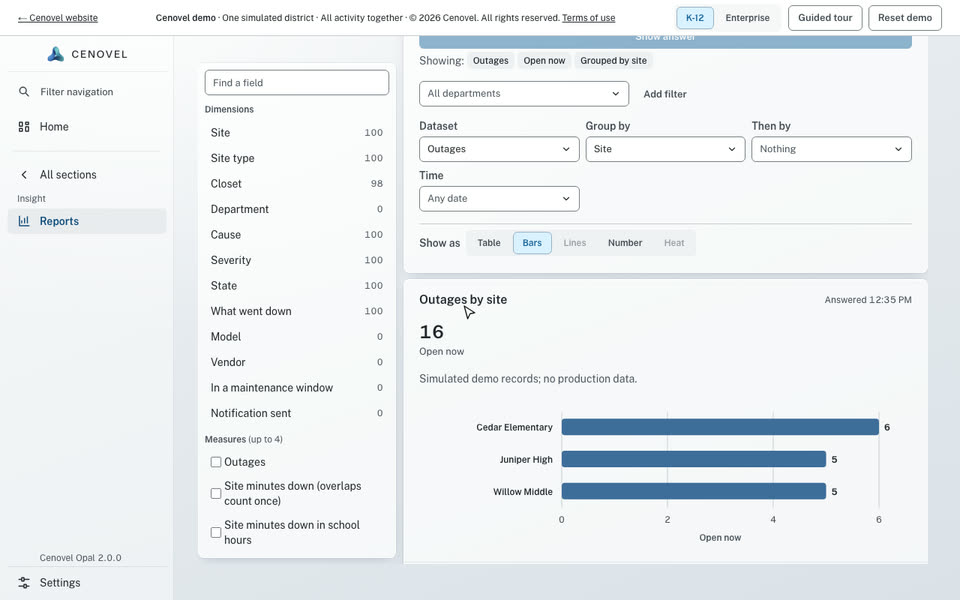Image resolution: width=960 pixels, height=600 pixels.
Task: Switch the demo to Enterprise mode
Action: [747, 18]
